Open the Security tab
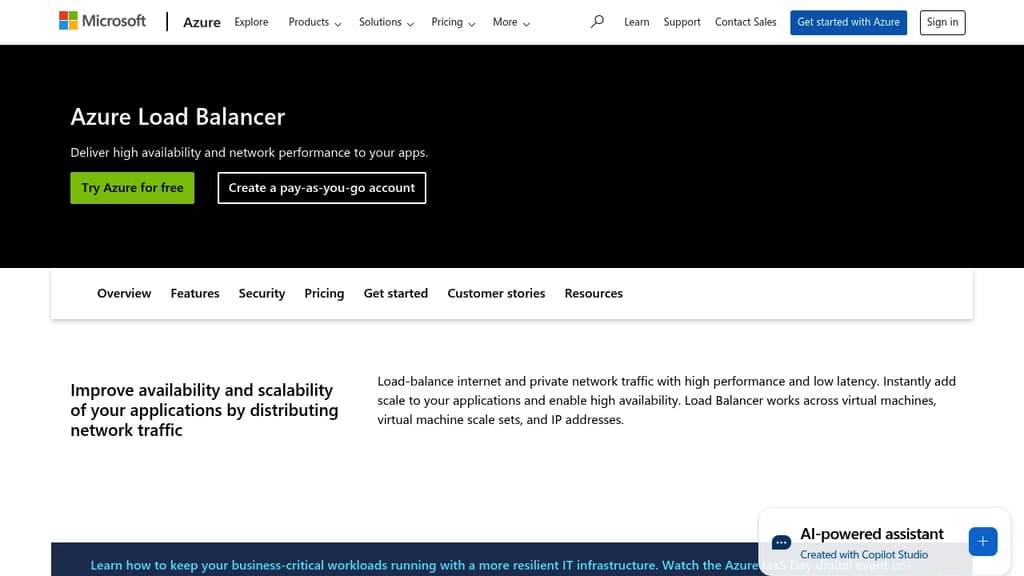 (262, 293)
